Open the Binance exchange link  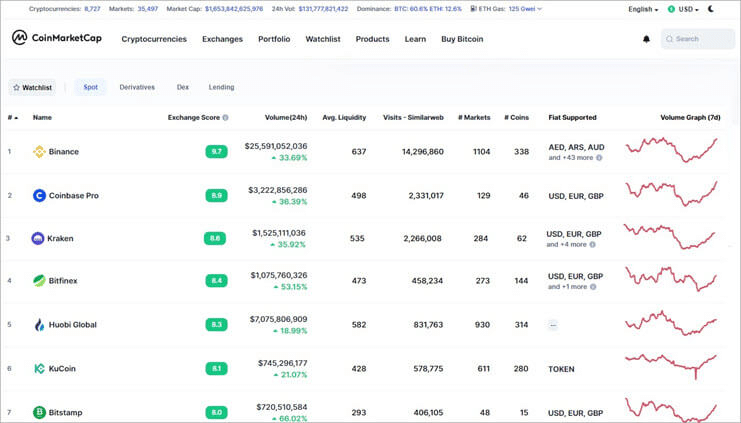63,152
